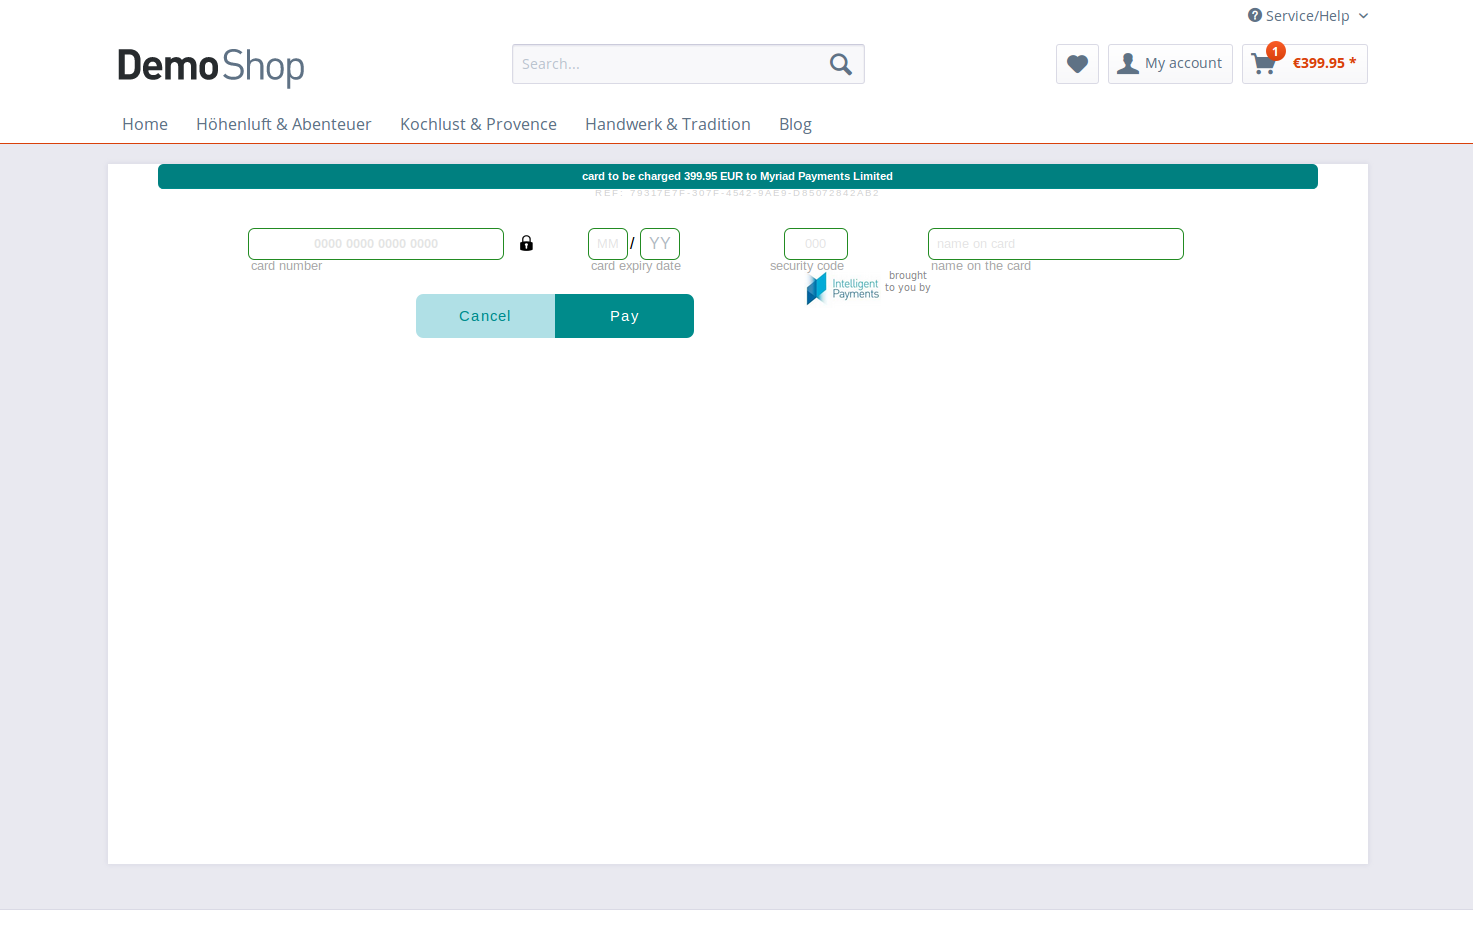Click the Intelligent Payments logo
1473x932 pixels.
point(843,289)
